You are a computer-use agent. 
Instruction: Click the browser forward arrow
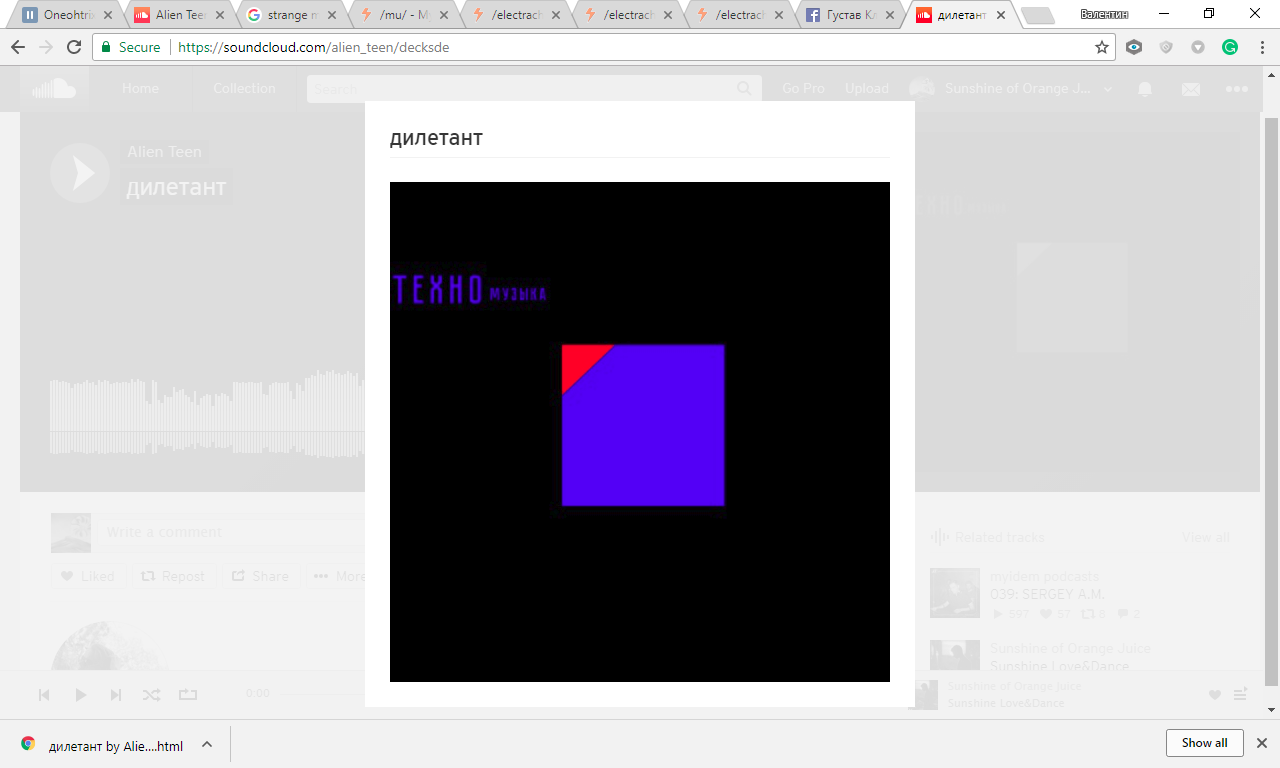(x=46, y=47)
